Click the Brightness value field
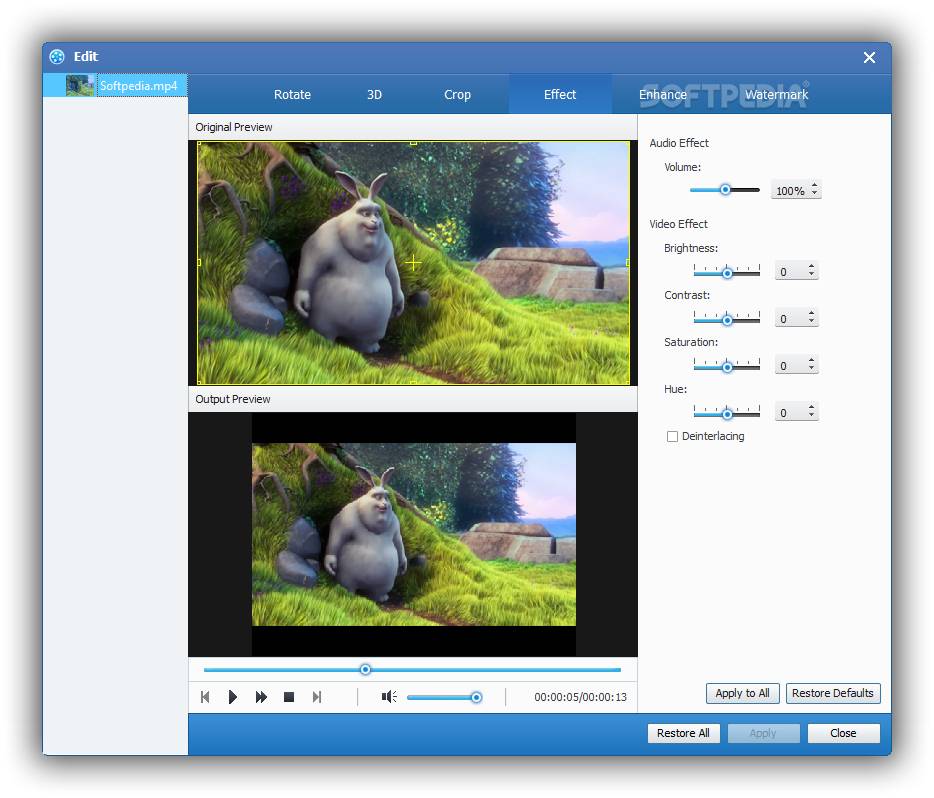Image resolution: width=934 pixels, height=798 pixels. point(790,272)
